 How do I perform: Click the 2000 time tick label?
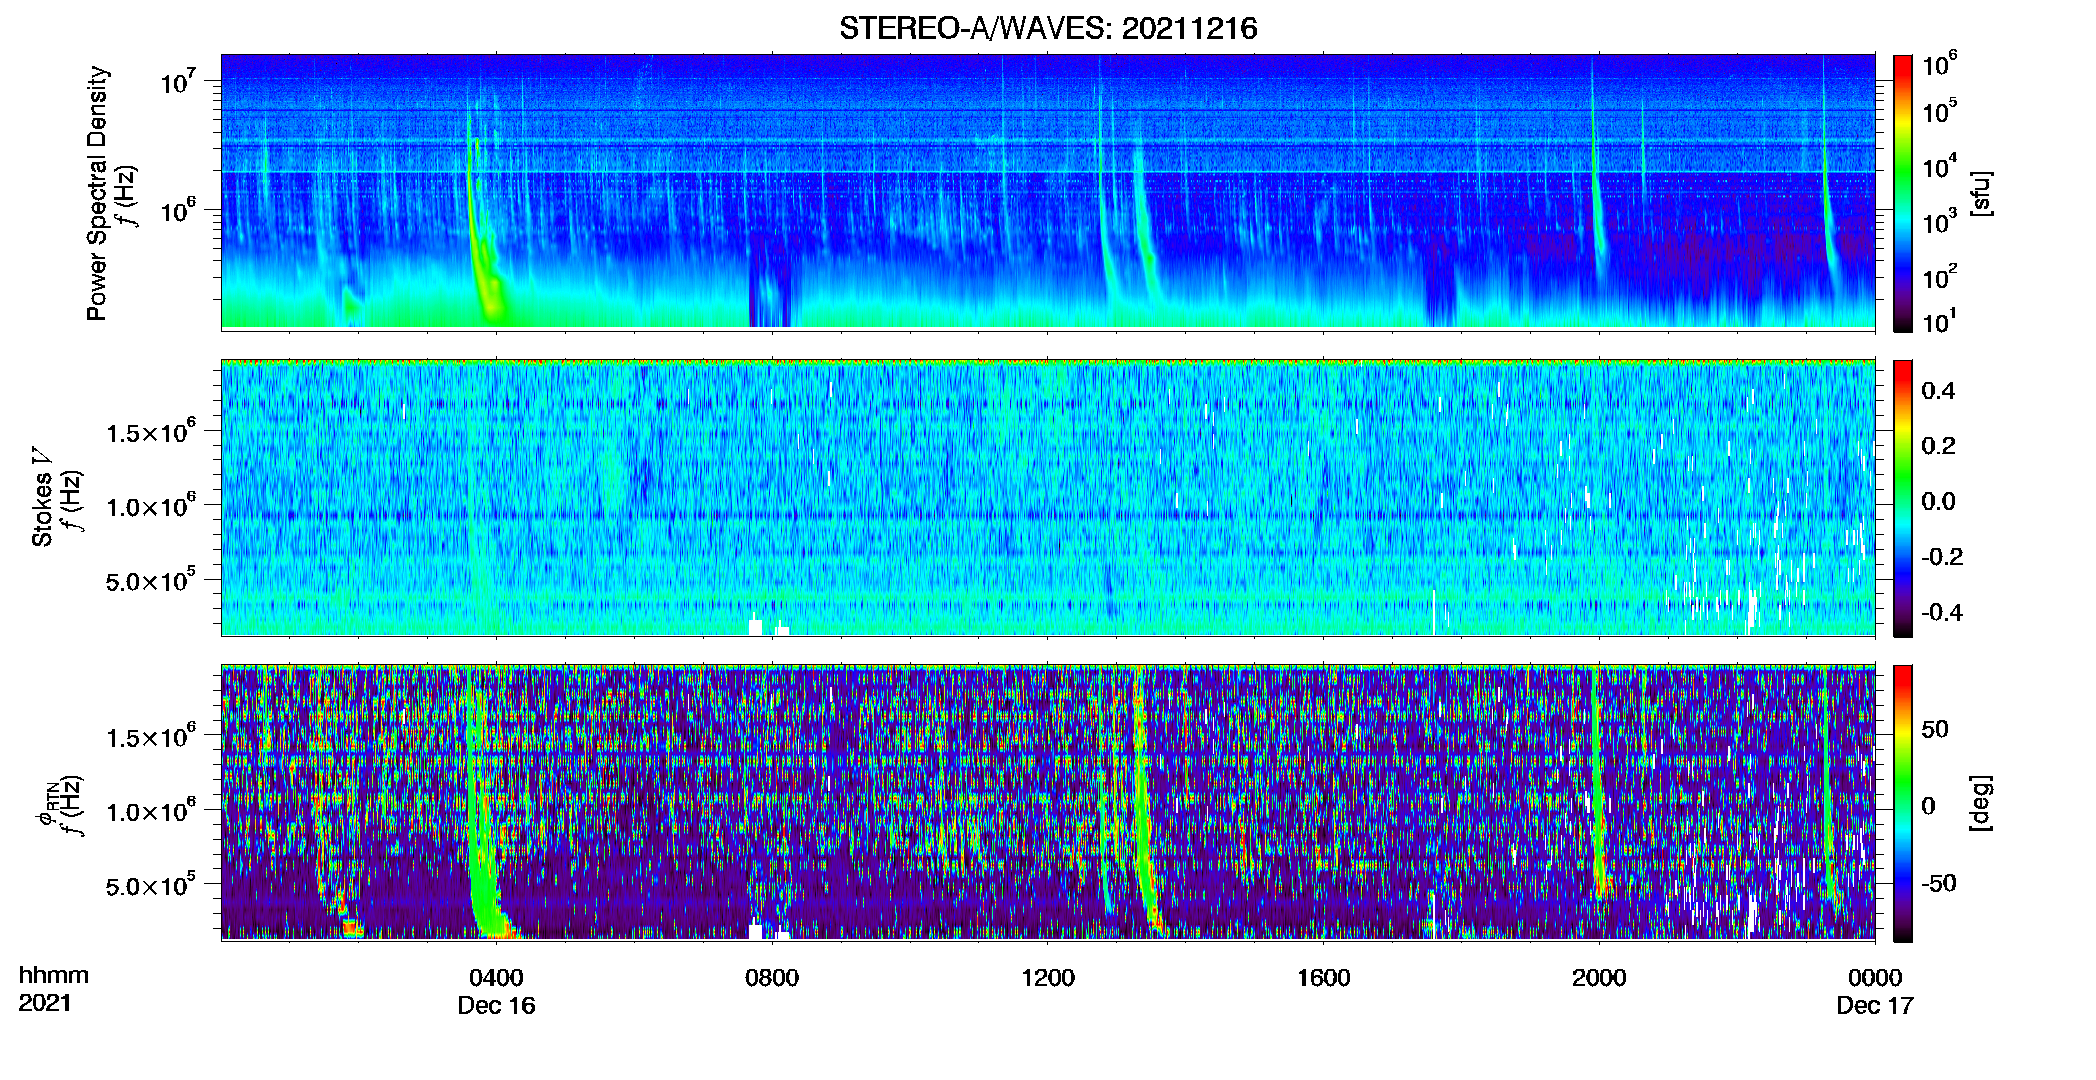(x=1599, y=978)
